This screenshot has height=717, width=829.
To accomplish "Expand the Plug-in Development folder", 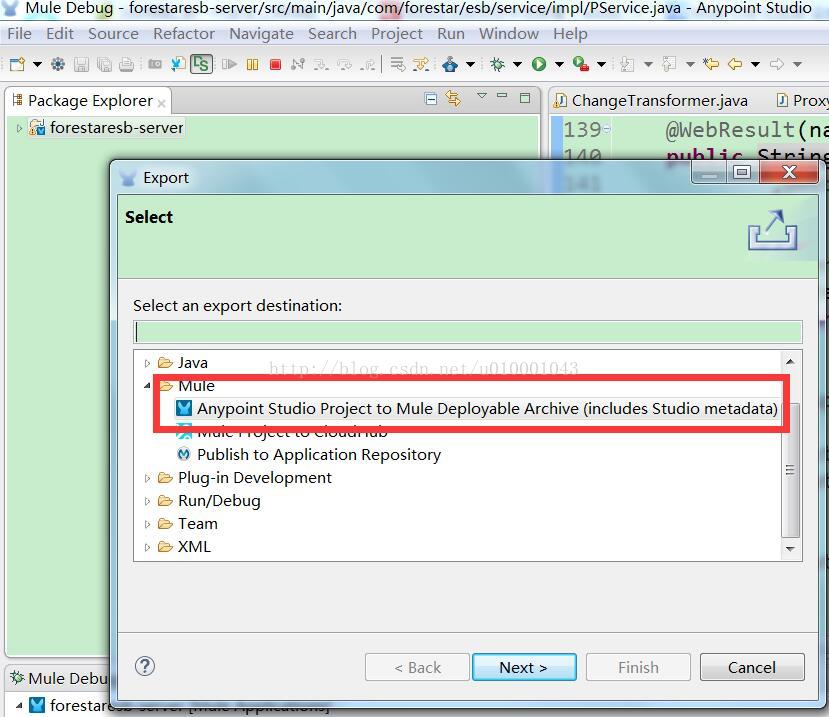I will (148, 478).
